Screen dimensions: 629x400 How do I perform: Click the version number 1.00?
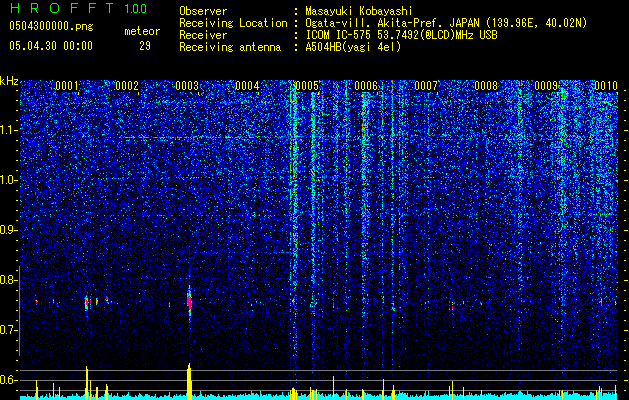pos(136,8)
